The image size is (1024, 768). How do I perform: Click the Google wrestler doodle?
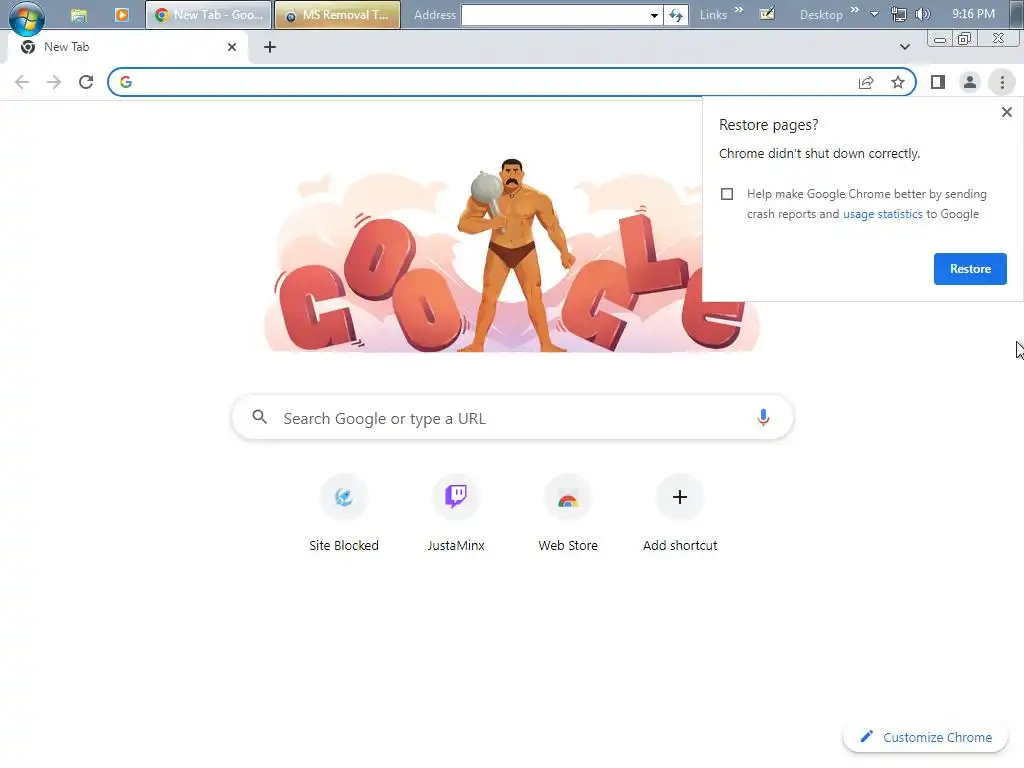click(x=511, y=256)
